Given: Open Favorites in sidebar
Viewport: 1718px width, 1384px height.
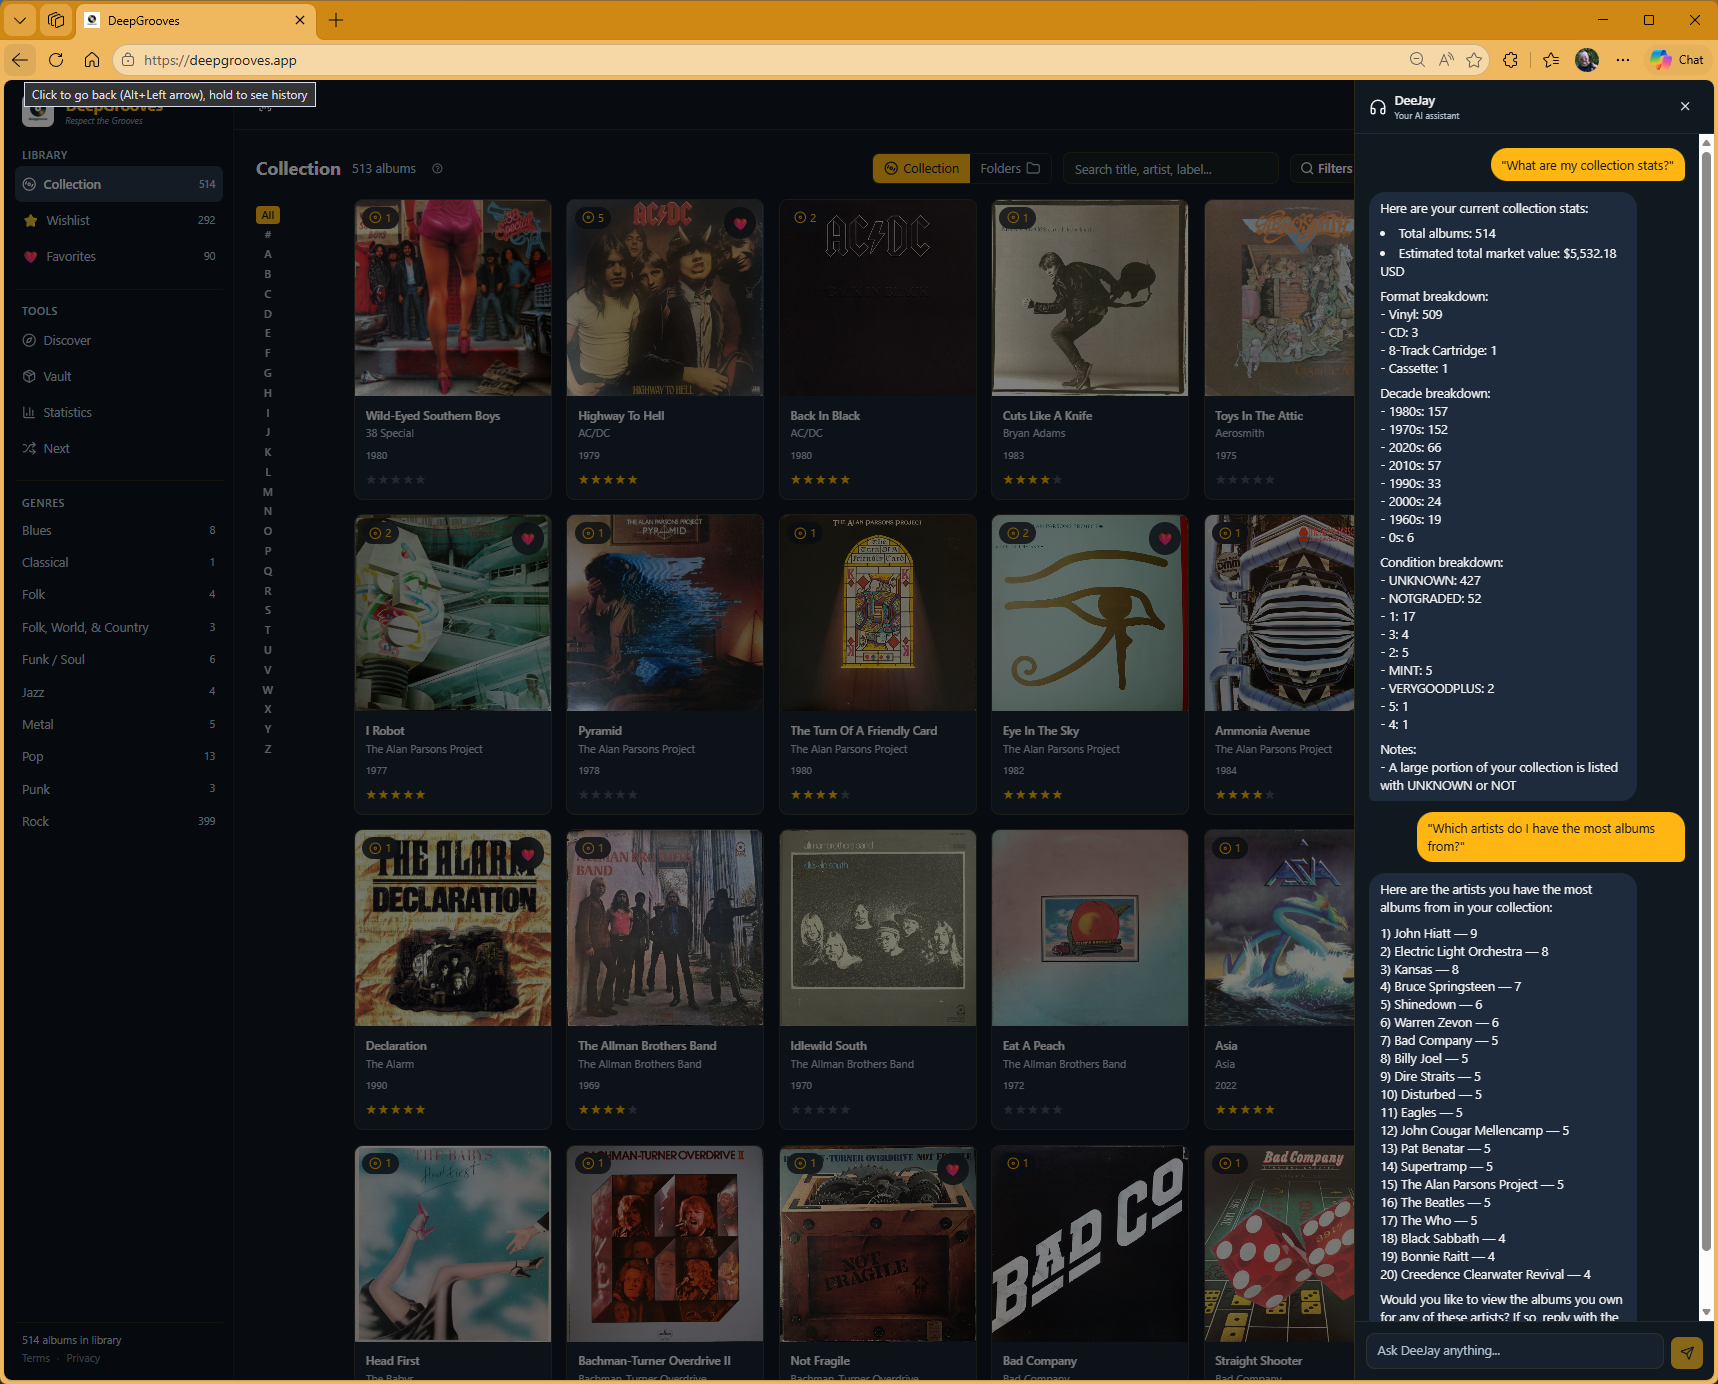Looking at the screenshot, I should coord(119,256).
